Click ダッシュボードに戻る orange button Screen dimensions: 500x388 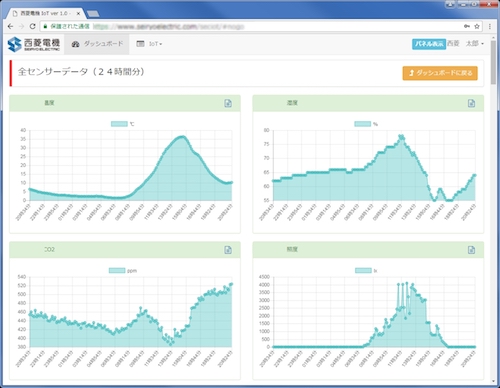click(x=440, y=73)
